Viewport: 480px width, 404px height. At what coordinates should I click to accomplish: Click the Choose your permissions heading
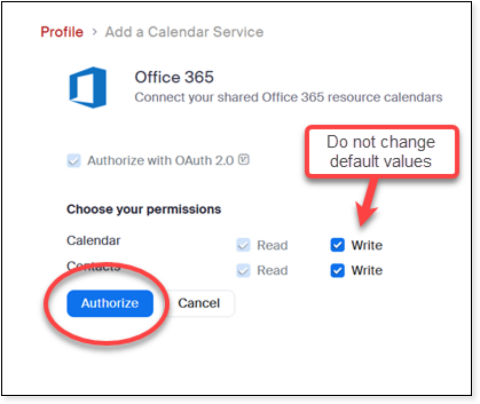[x=144, y=209]
